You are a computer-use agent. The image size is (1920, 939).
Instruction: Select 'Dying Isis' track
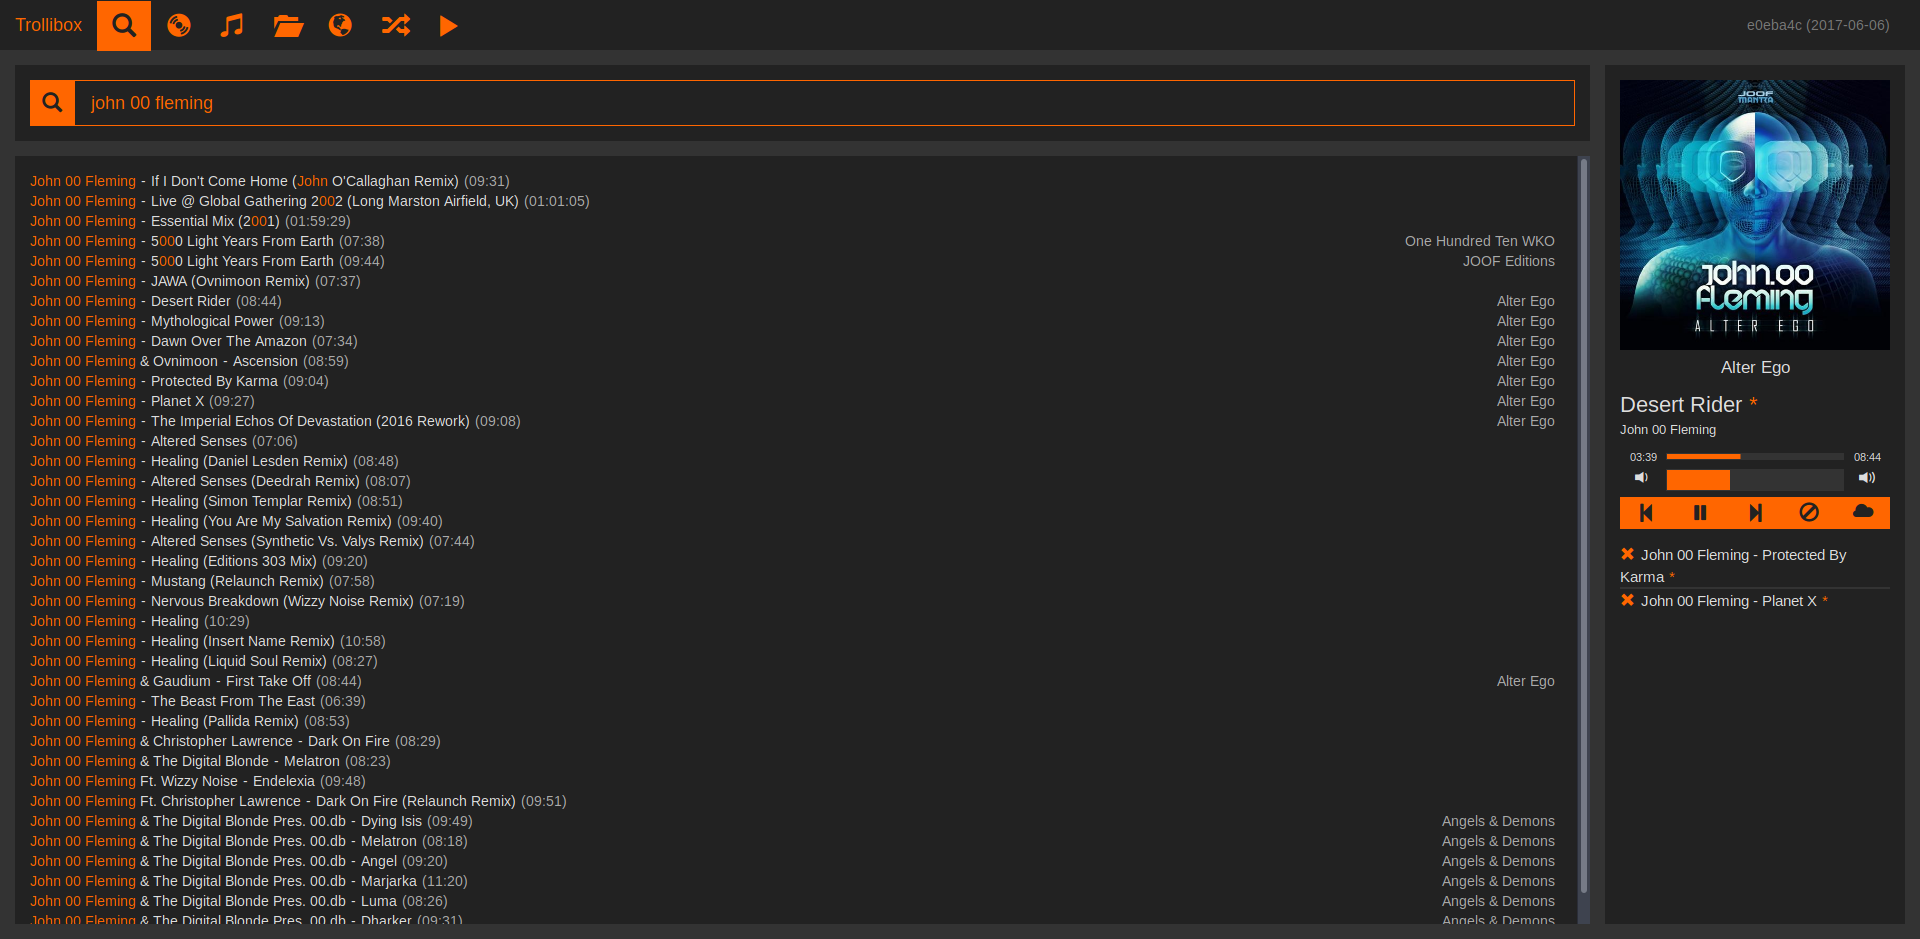click(391, 821)
